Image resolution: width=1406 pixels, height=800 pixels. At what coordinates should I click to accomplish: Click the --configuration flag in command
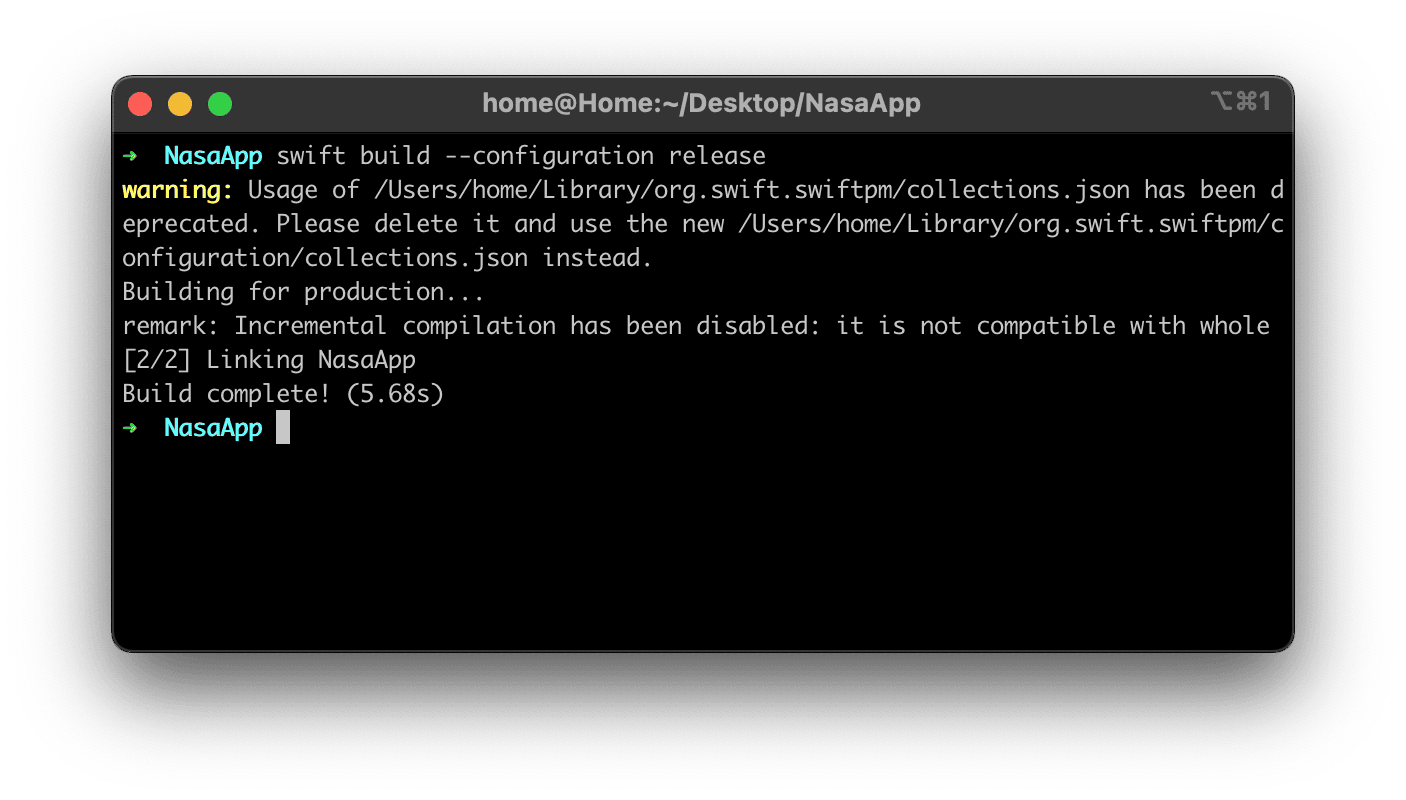tap(549, 157)
